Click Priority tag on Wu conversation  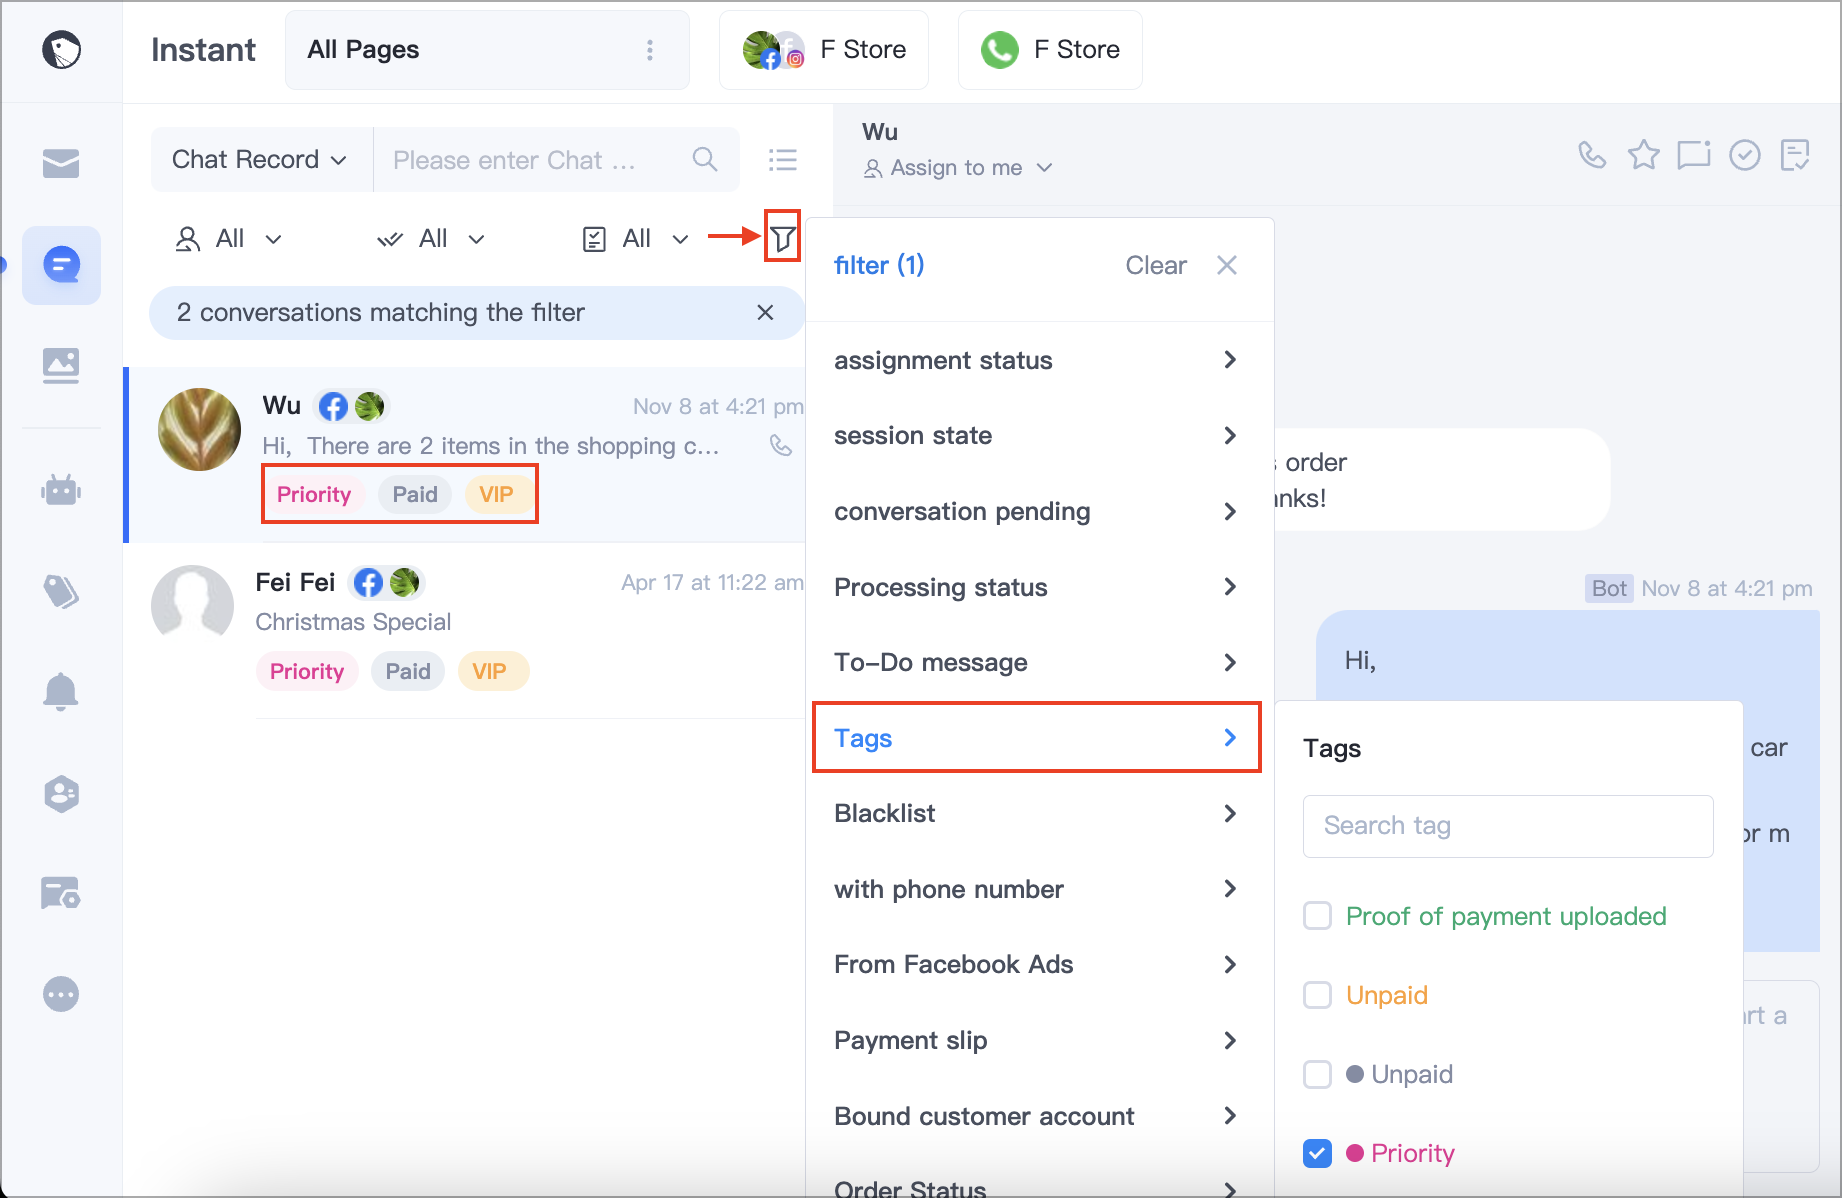(x=314, y=494)
